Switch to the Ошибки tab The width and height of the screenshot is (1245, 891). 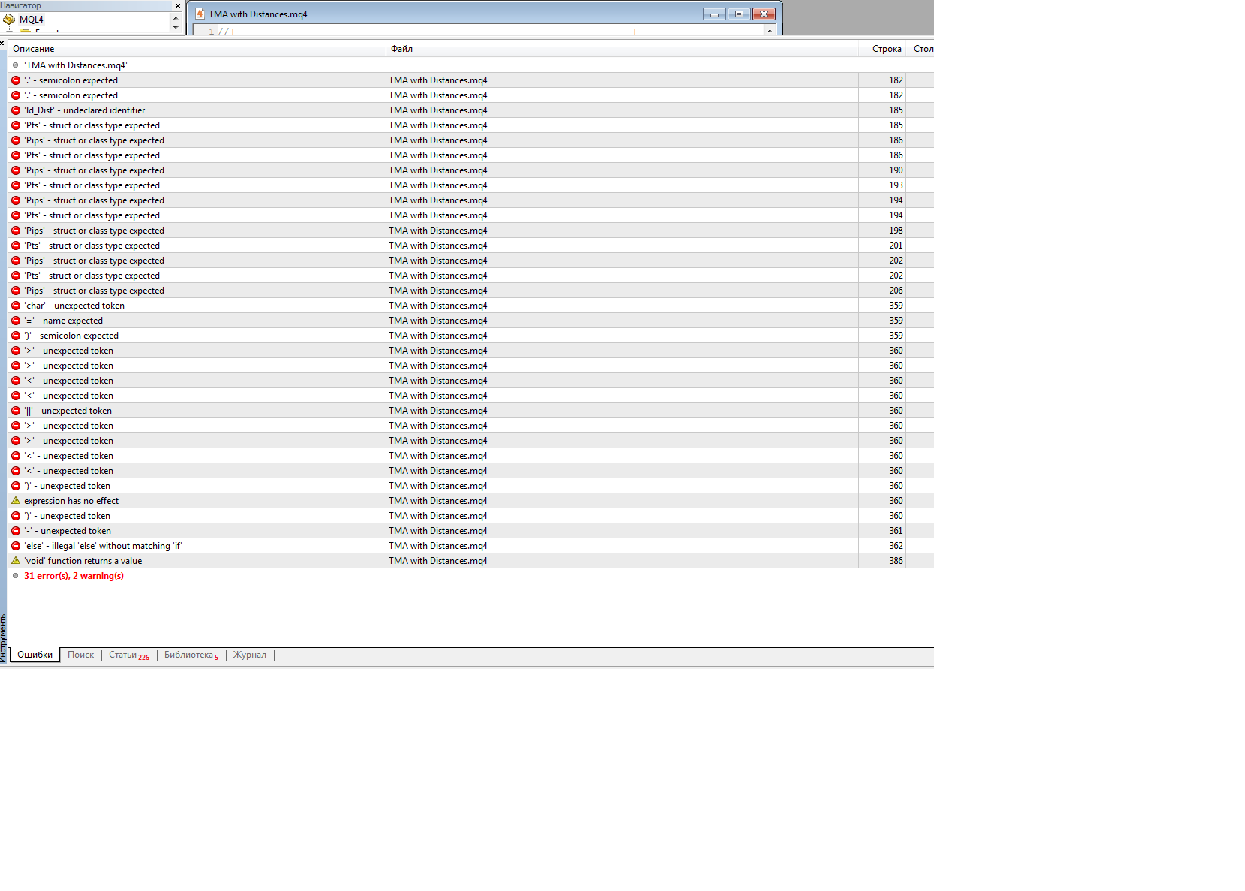36,655
